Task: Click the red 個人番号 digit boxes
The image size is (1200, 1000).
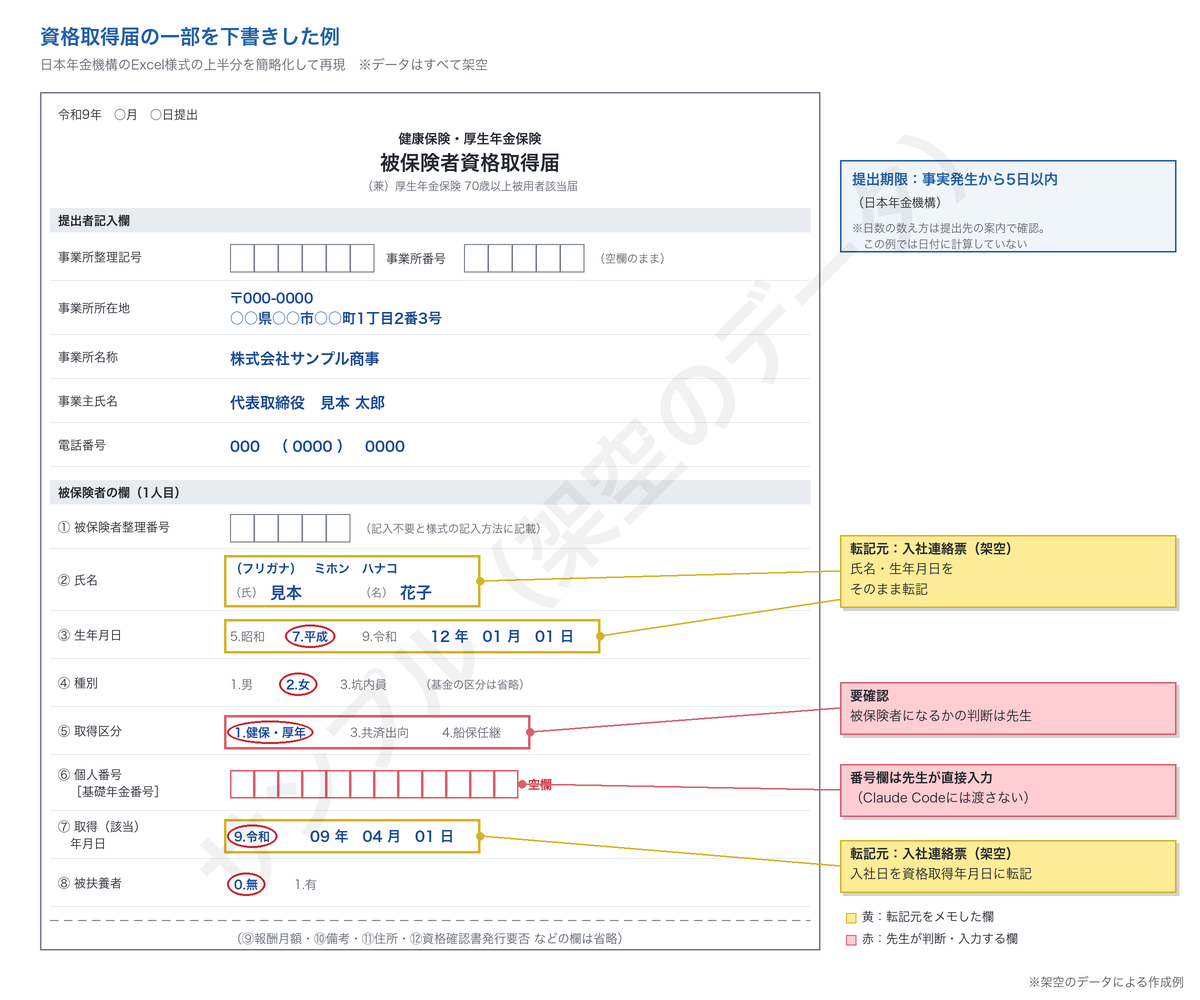Action: click(374, 784)
